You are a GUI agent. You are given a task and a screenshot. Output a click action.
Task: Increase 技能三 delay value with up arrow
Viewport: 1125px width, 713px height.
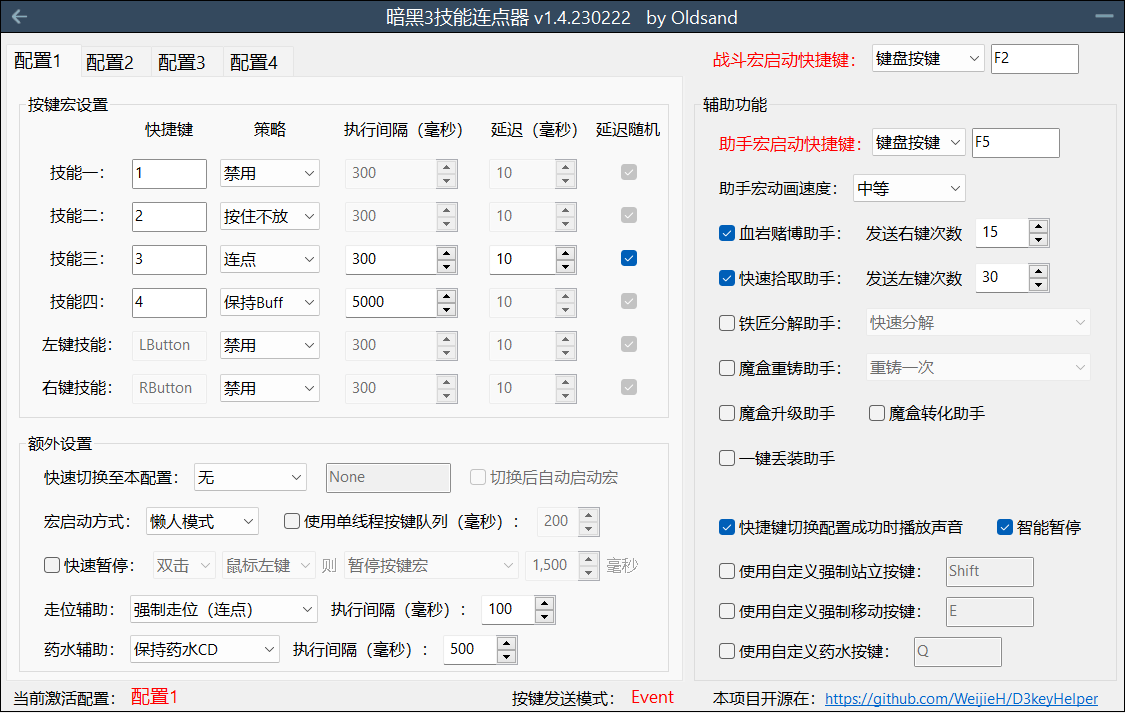565,252
